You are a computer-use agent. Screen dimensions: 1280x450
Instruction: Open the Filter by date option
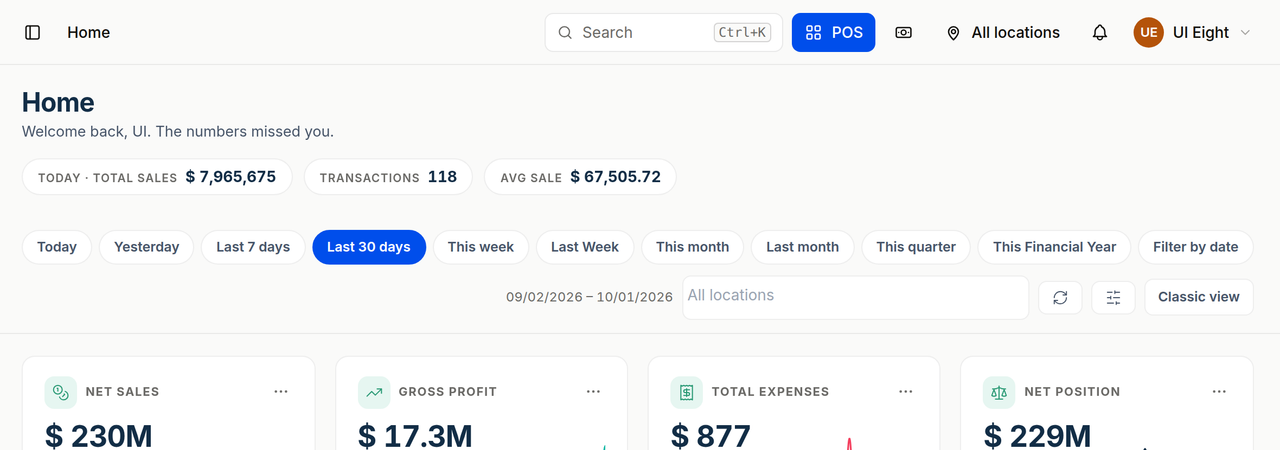tap(1196, 247)
